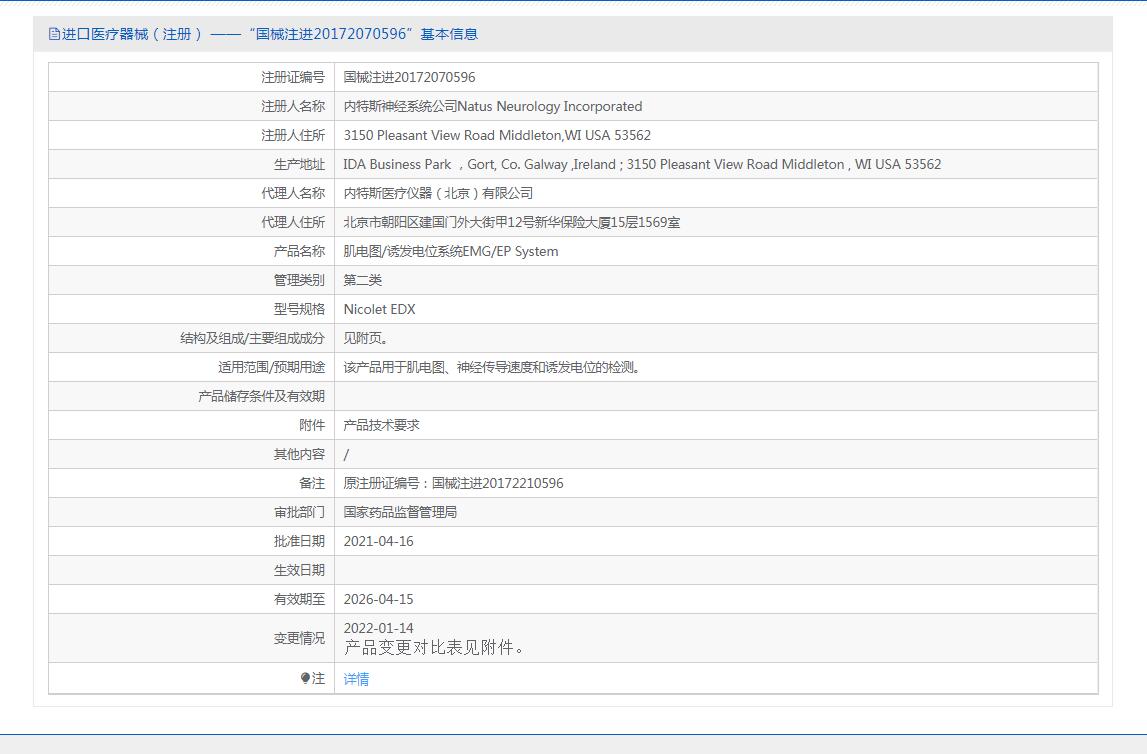1147x754 pixels.
Task: Click the 产品名称 label
Action: click(299, 251)
